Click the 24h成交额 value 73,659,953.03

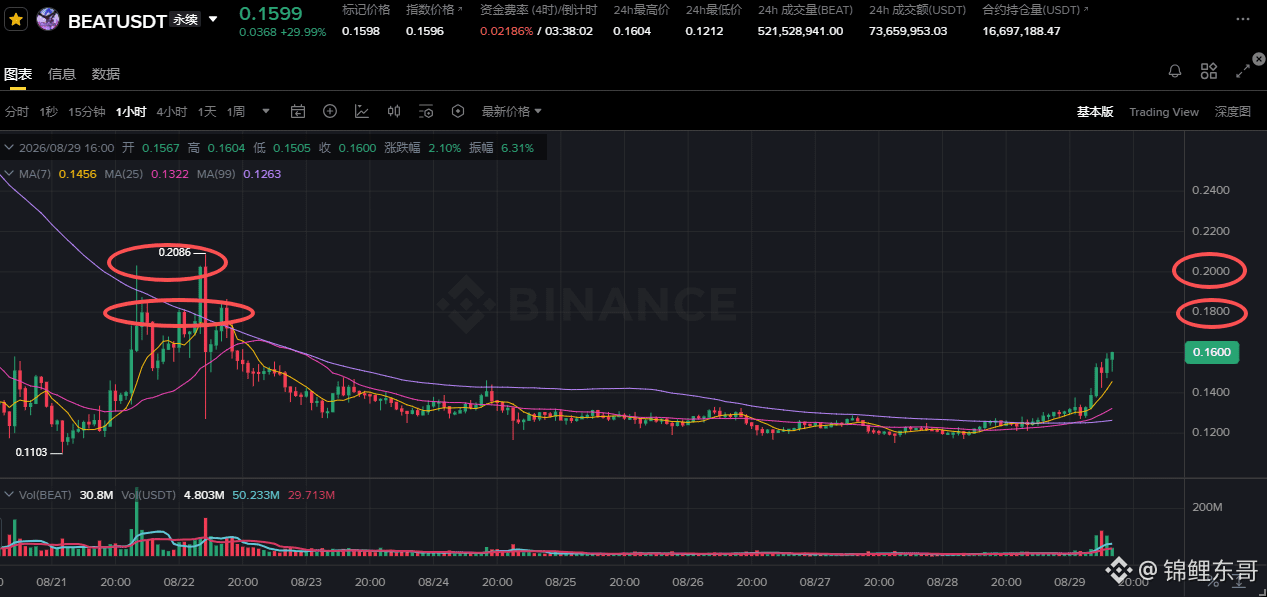click(908, 31)
